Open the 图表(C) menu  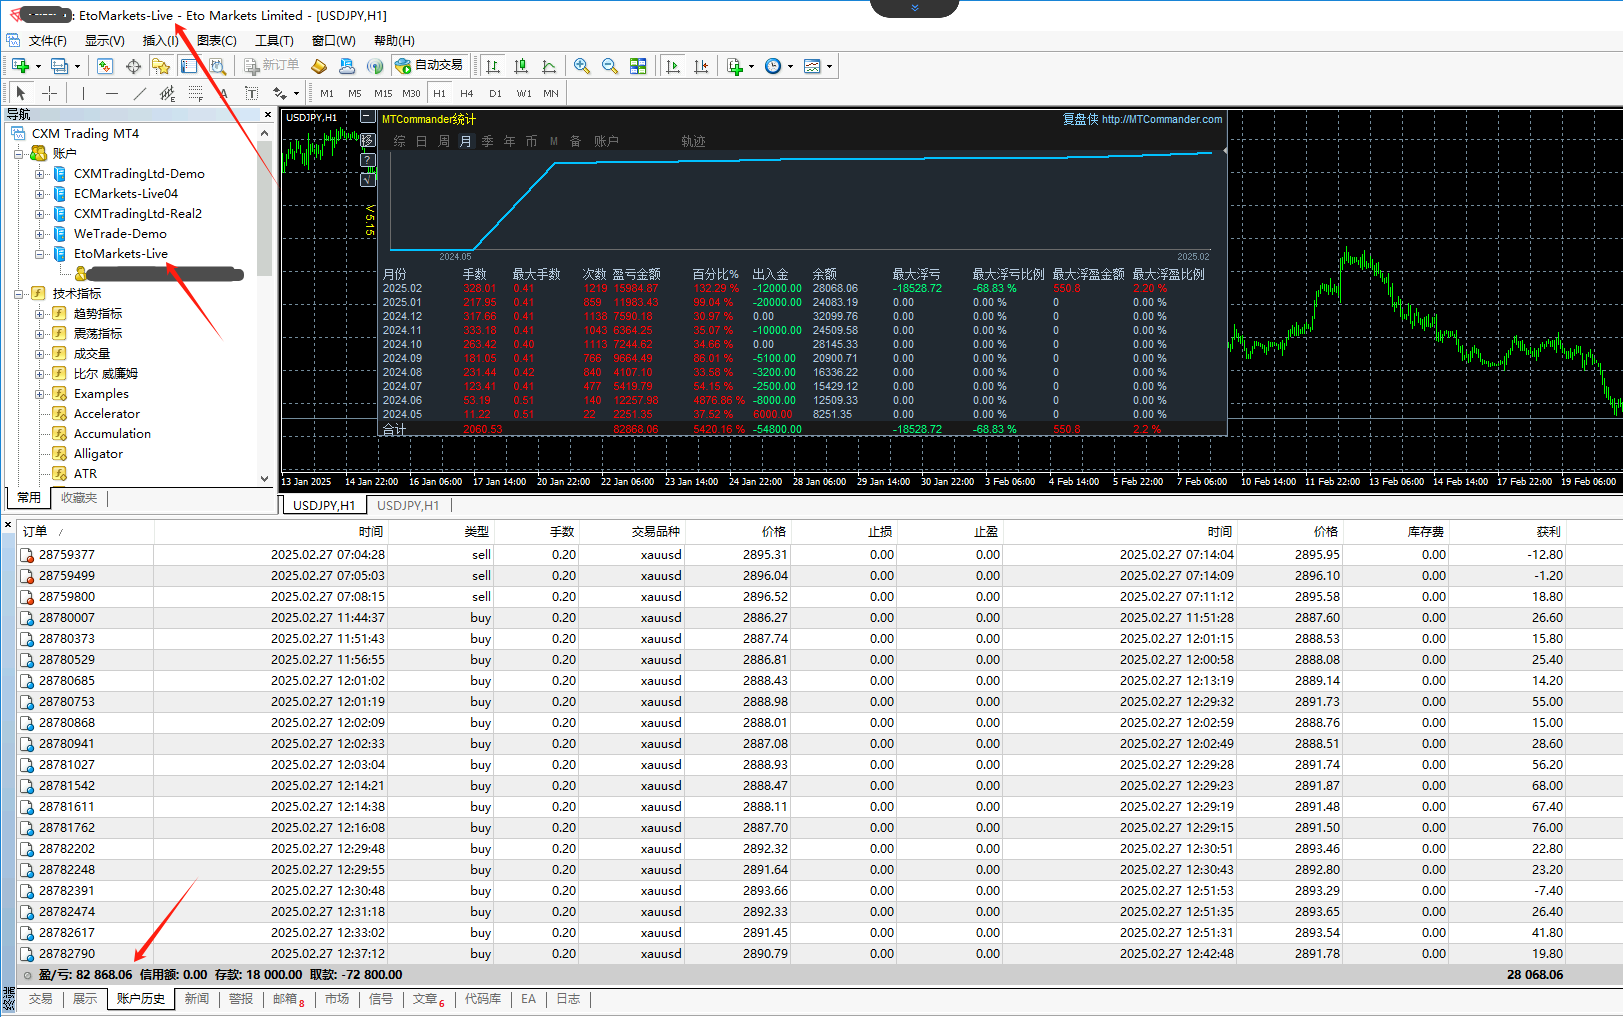point(216,41)
